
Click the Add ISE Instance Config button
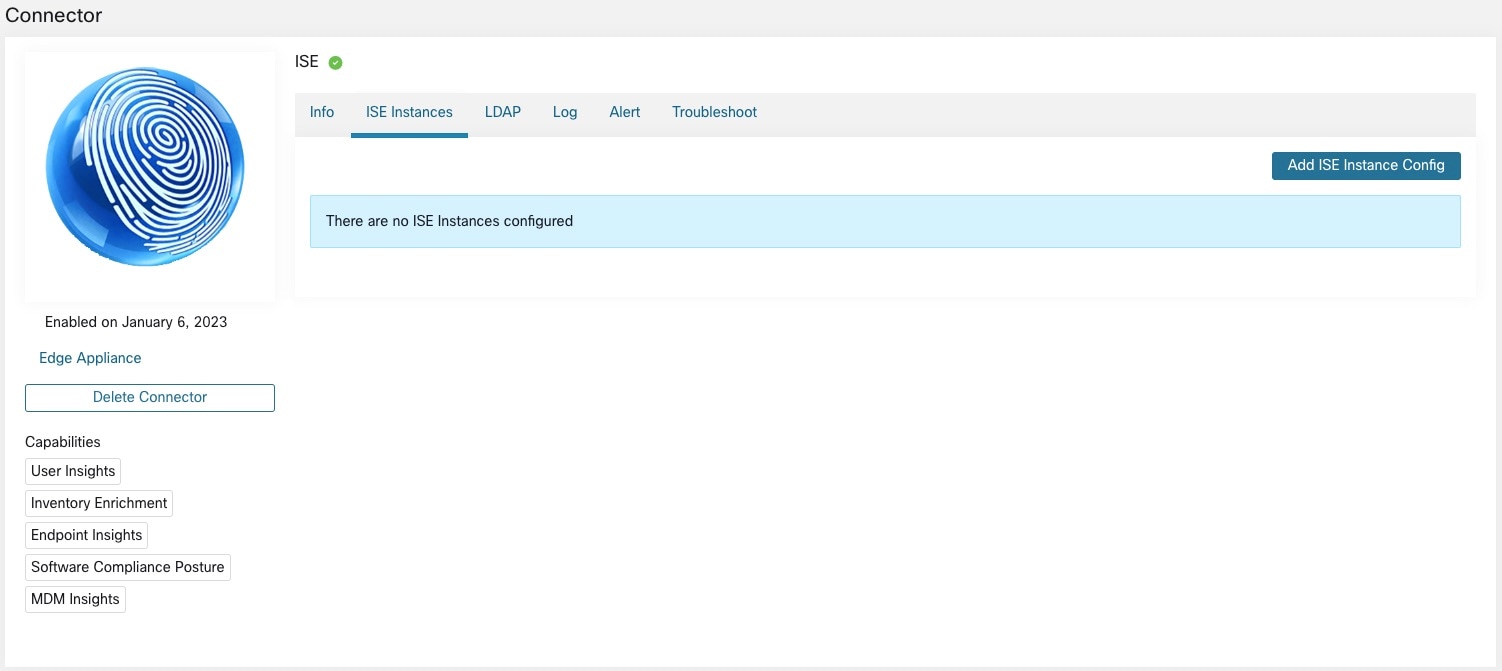tap(1366, 165)
